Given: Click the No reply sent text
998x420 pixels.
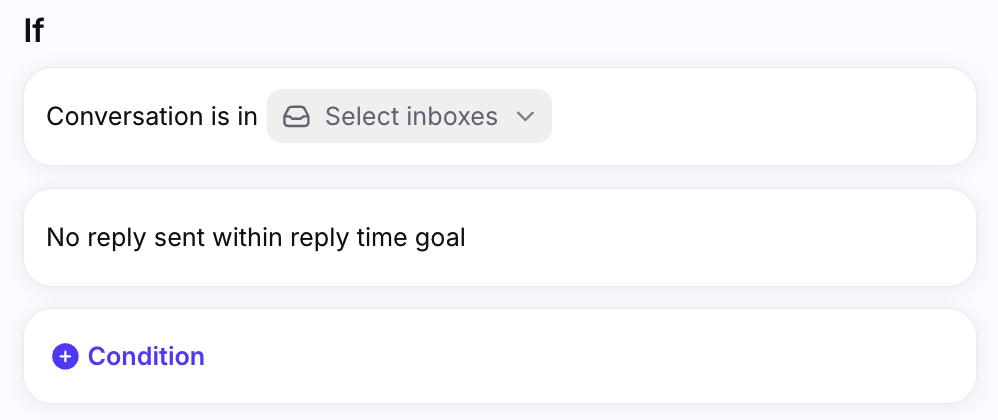Looking at the screenshot, I should [126, 237].
